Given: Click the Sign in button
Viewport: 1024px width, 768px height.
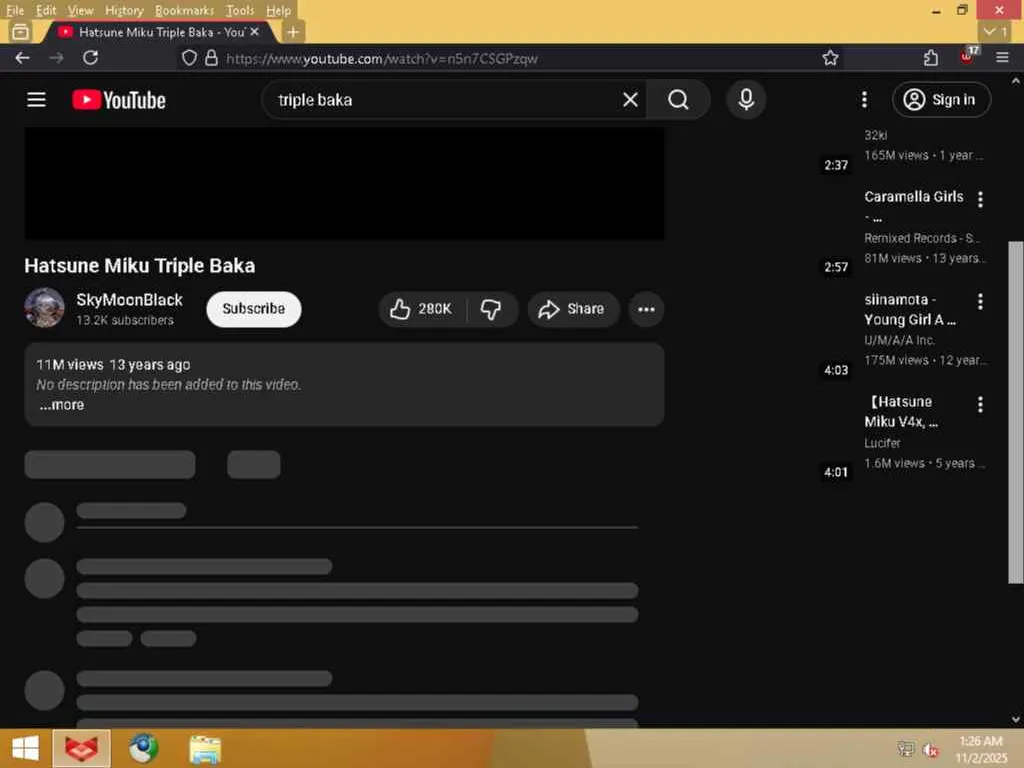Looking at the screenshot, I should tap(941, 100).
